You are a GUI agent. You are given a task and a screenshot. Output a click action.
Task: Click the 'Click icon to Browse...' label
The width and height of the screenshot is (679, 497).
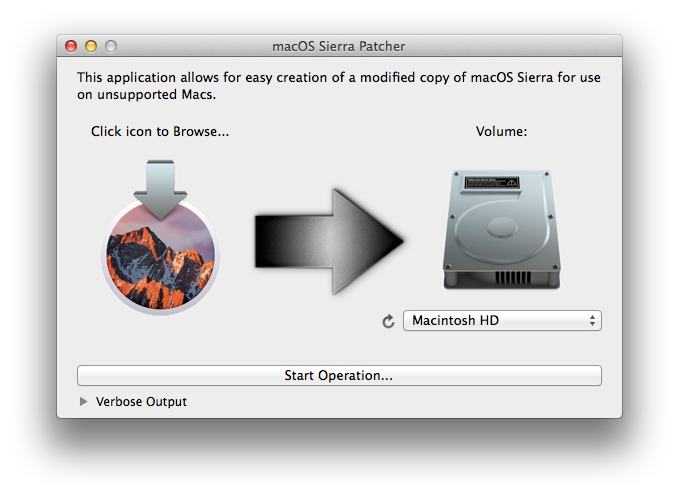160,131
